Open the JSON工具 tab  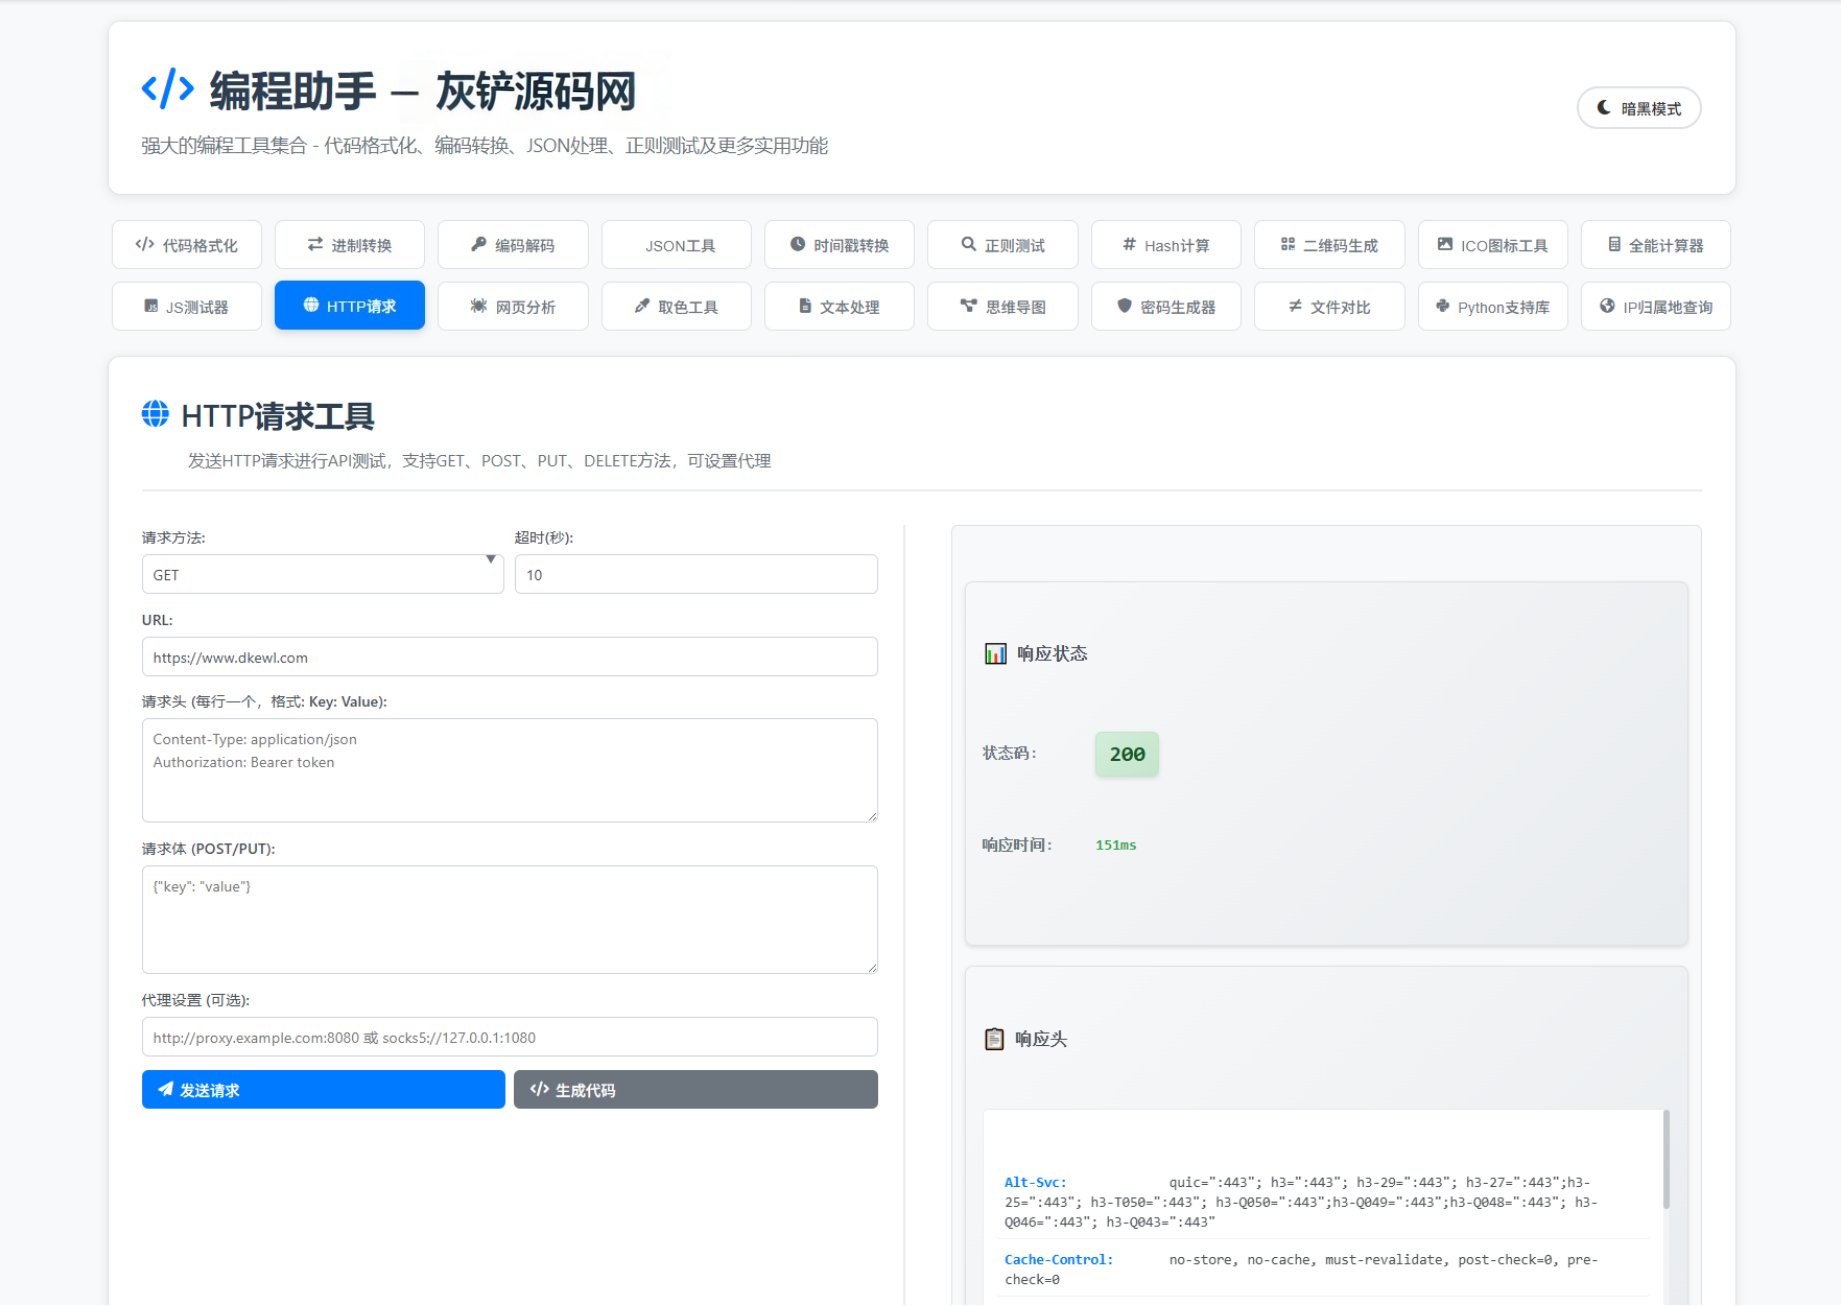[x=676, y=245]
